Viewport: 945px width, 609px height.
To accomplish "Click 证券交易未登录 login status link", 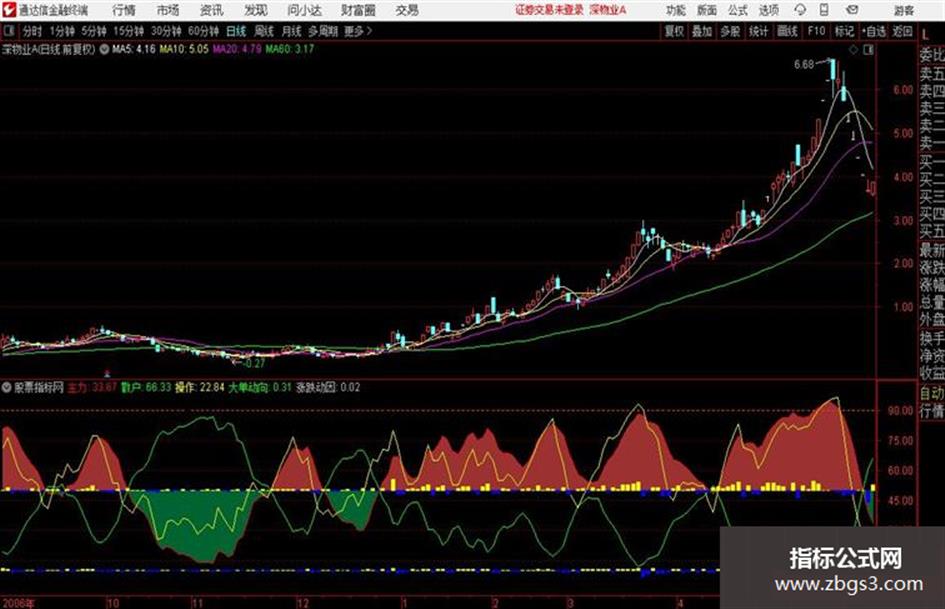I will coord(549,10).
